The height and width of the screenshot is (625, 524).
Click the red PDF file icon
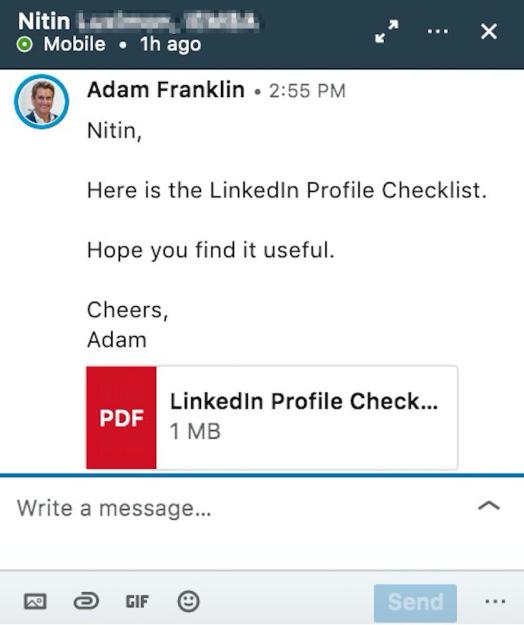[121, 417]
